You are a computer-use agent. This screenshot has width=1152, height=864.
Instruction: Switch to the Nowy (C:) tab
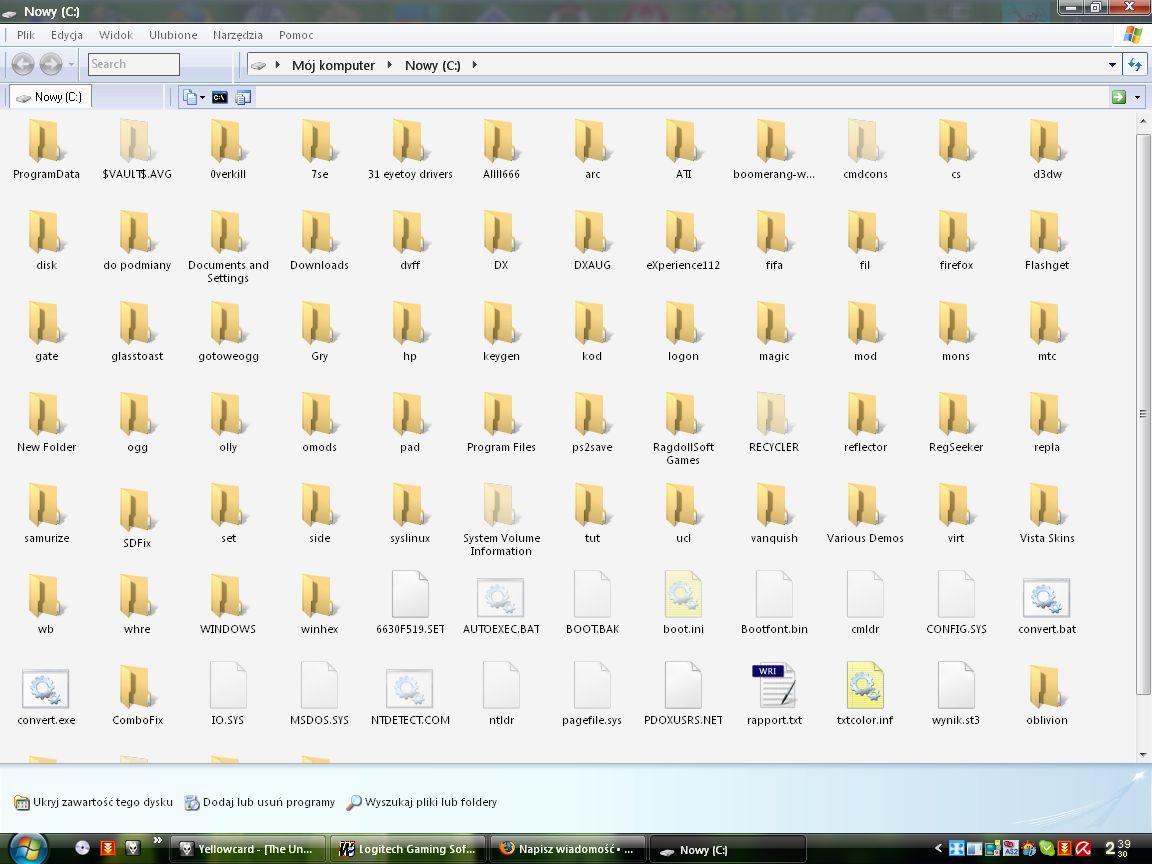tap(50, 97)
